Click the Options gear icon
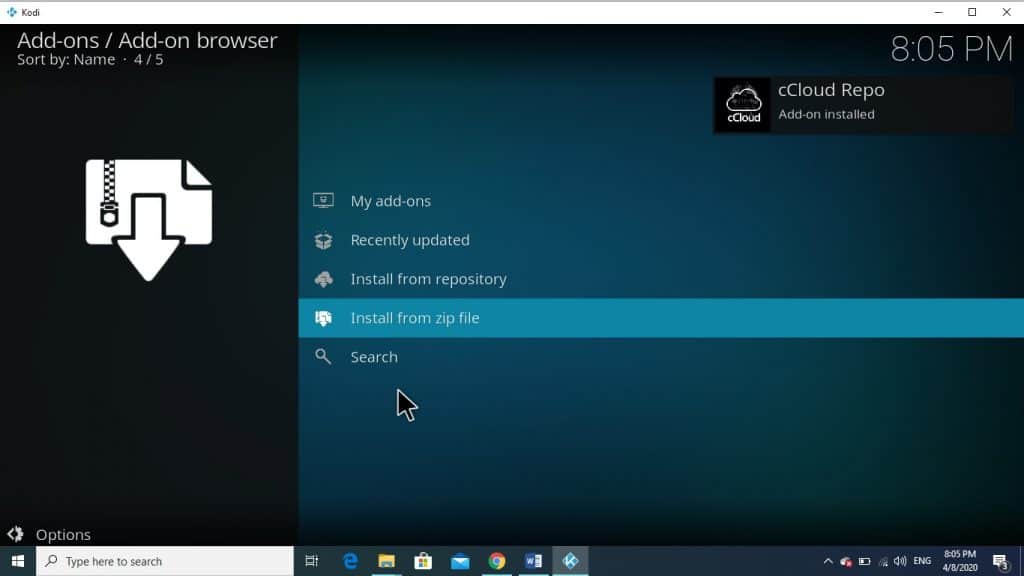 (16, 534)
